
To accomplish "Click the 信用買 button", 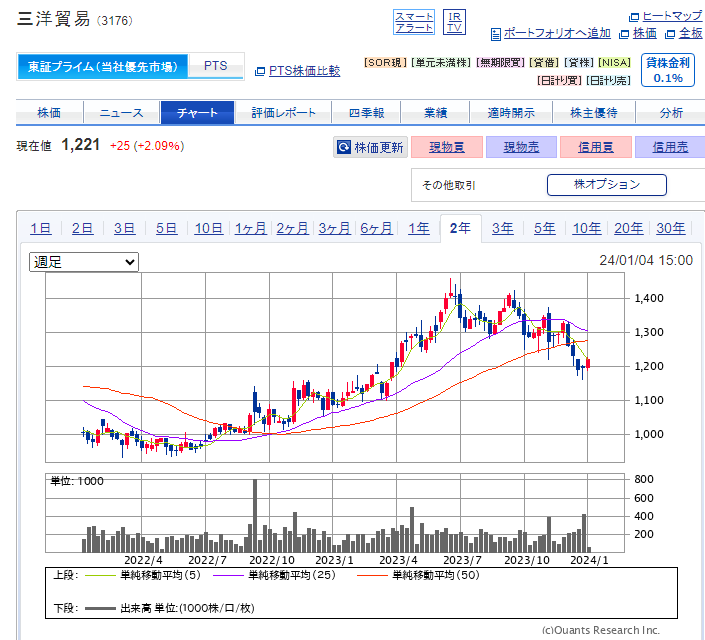I will tap(596, 147).
